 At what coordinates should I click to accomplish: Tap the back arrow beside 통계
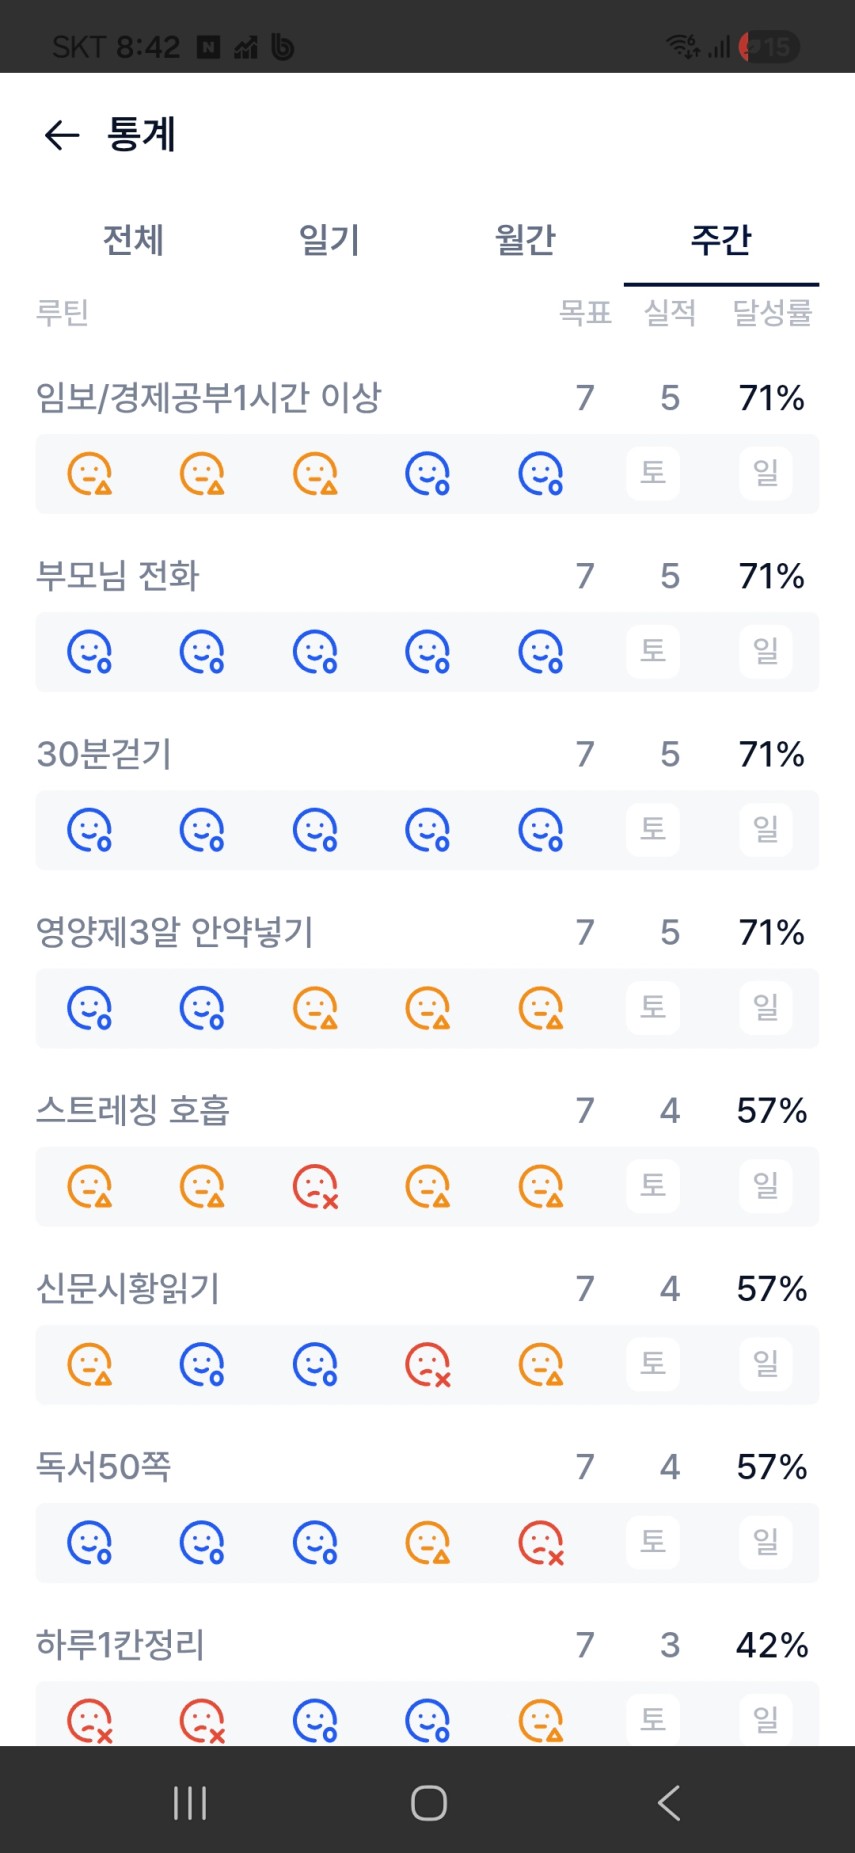pyautogui.click(x=62, y=135)
